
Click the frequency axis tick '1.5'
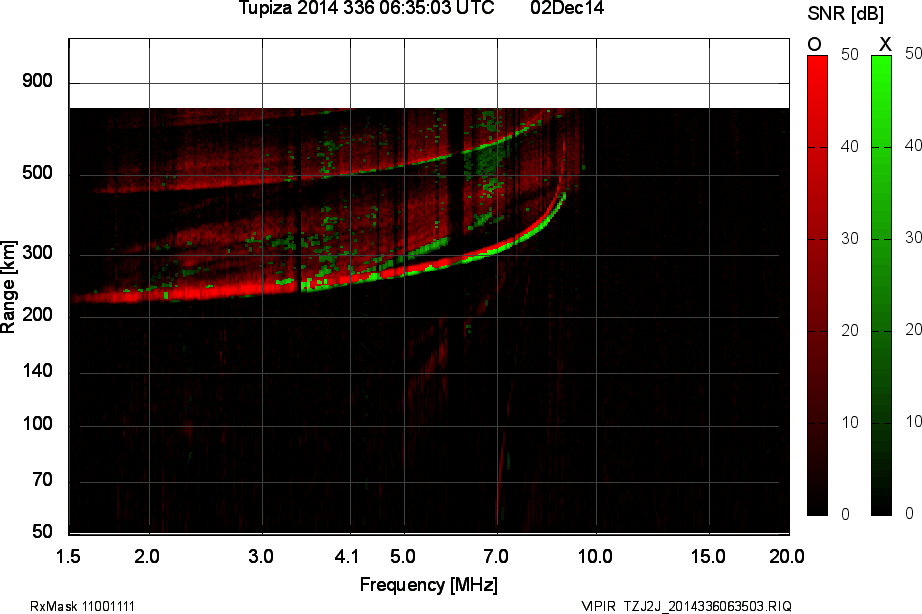tap(68, 556)
